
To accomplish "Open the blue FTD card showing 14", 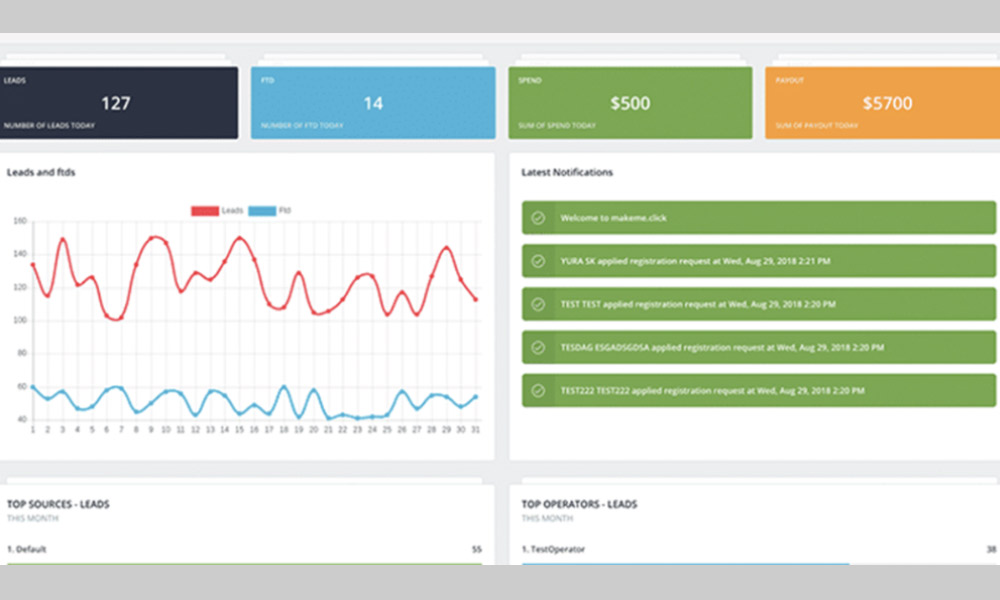I will 372,103.
